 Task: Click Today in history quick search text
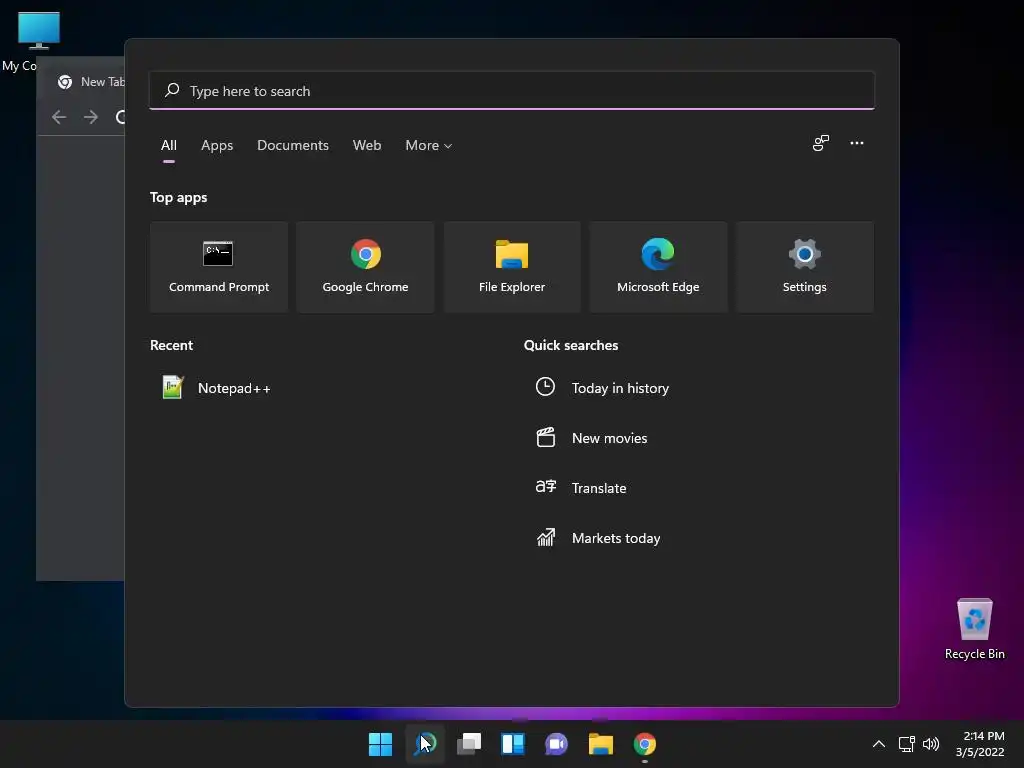tap(620, 388)
